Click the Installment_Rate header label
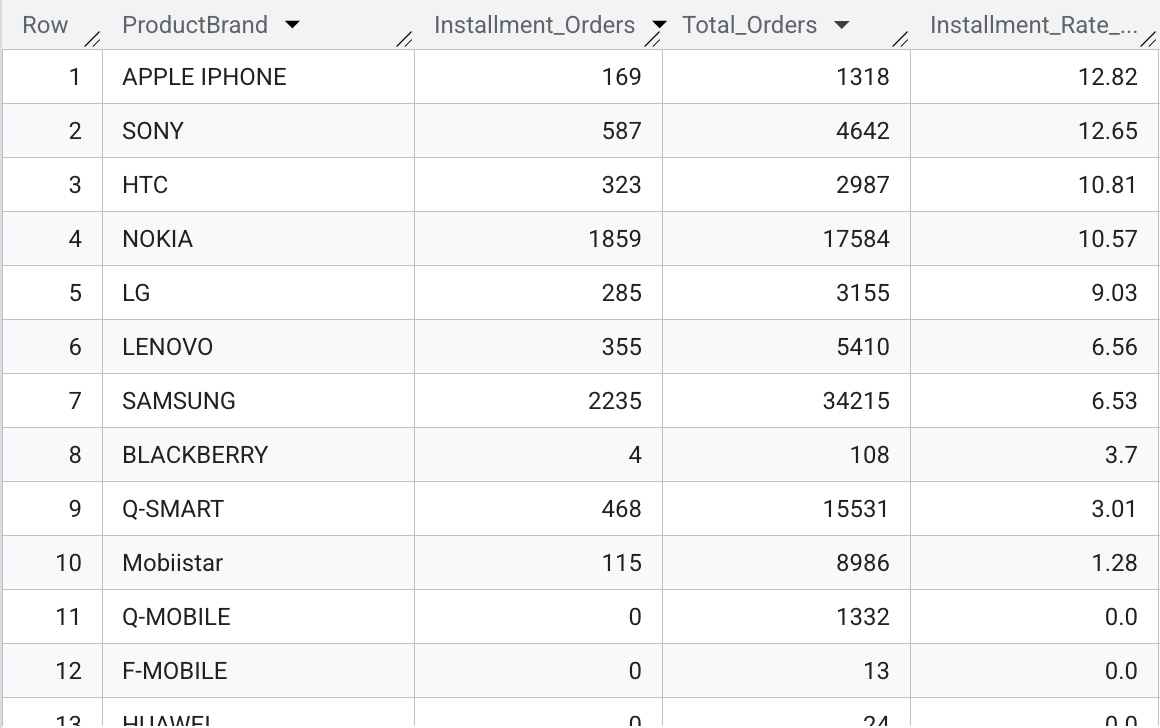 1033,25
